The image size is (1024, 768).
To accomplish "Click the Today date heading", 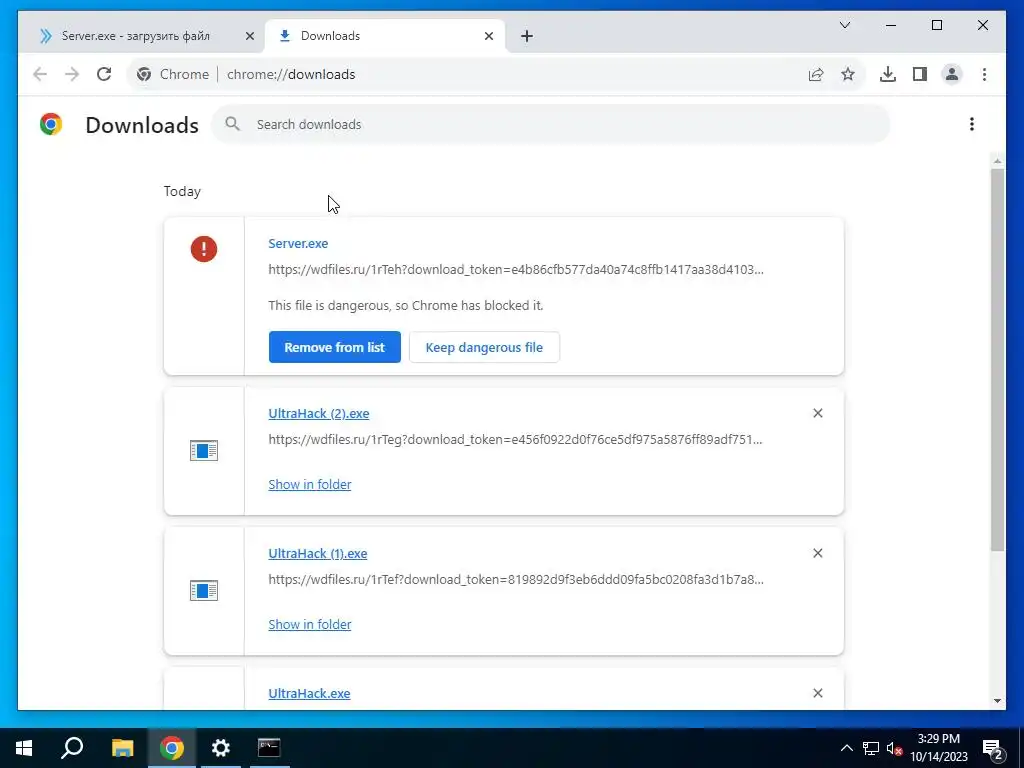I will click(x=182, y=191).
